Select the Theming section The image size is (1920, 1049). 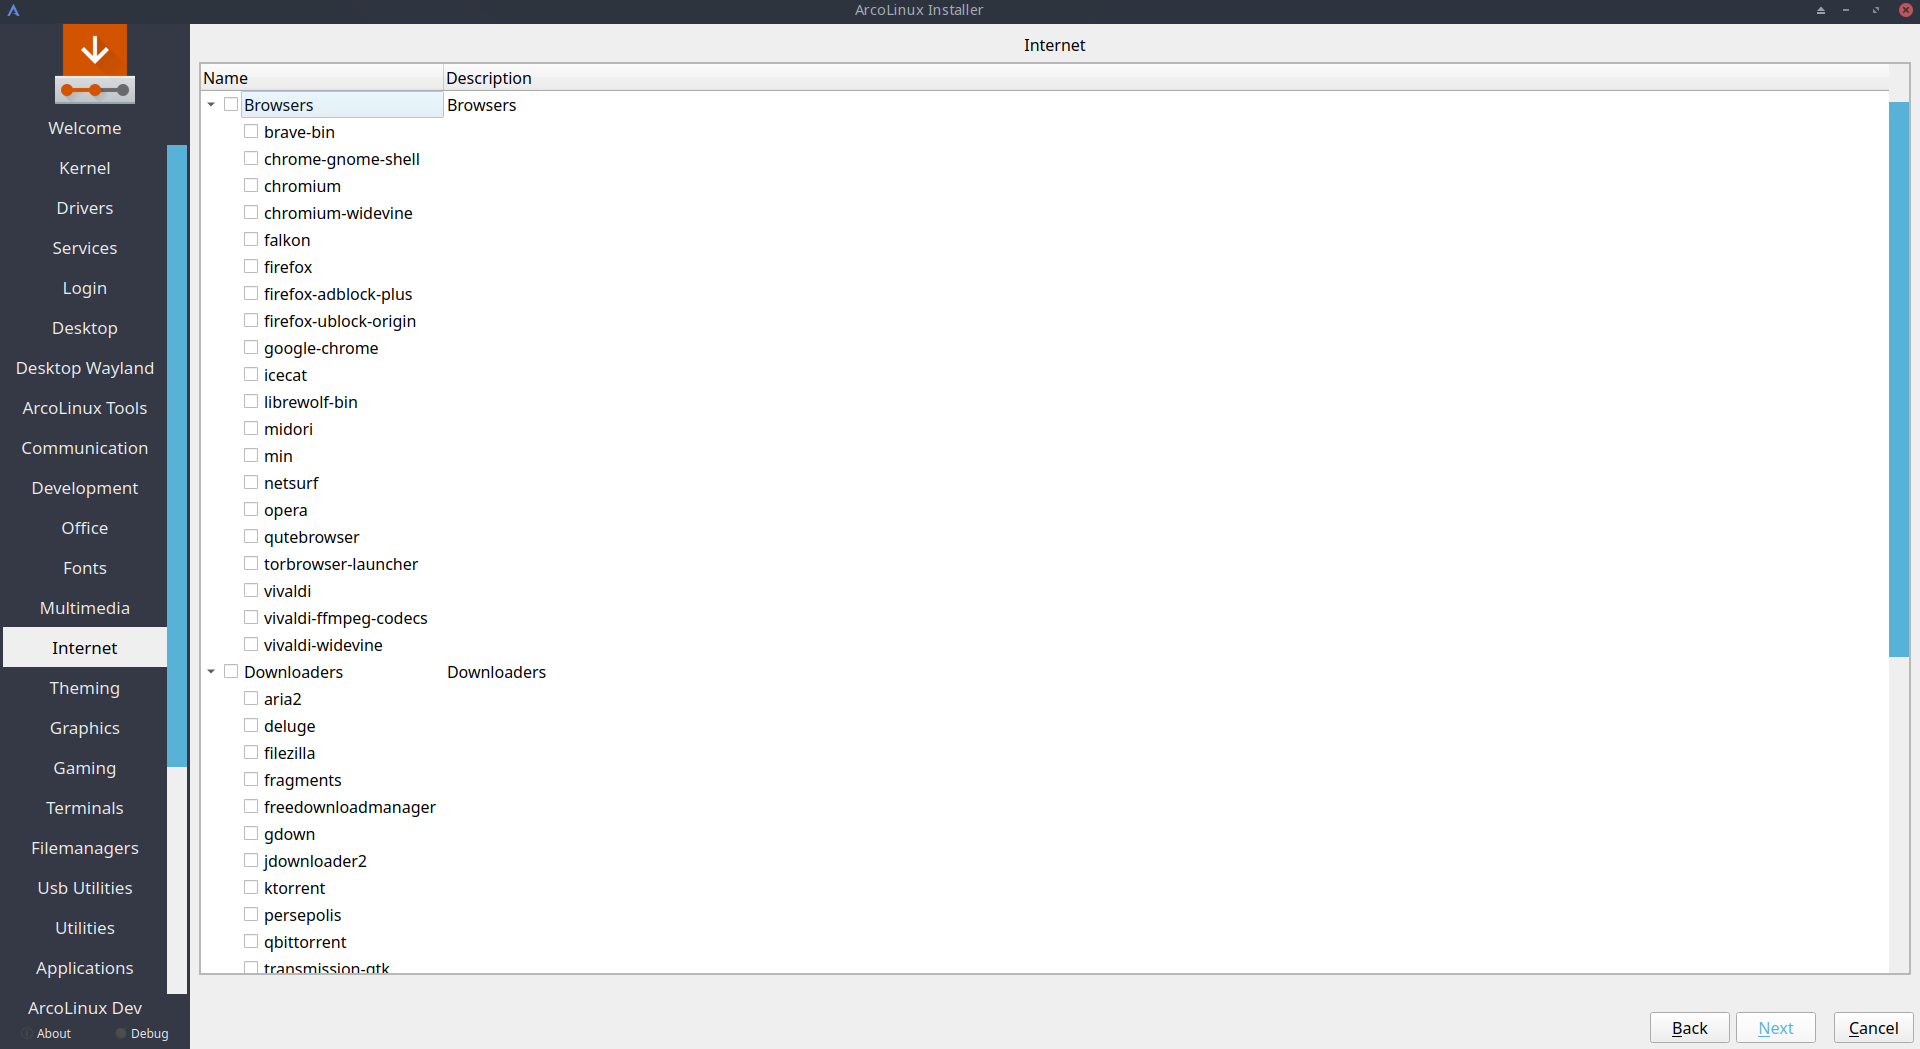tap(85, 688)
